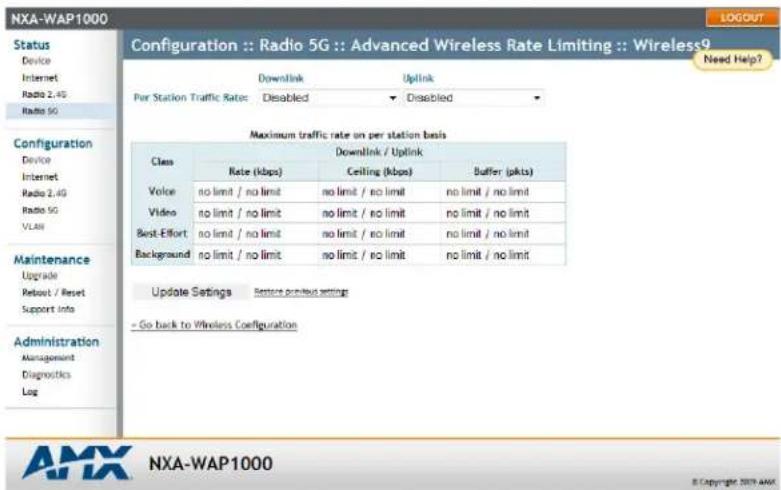Image resolution: width=781 pixels, height=490 pixels.
Task: Click the Status section heading
Action: point(31,45)
